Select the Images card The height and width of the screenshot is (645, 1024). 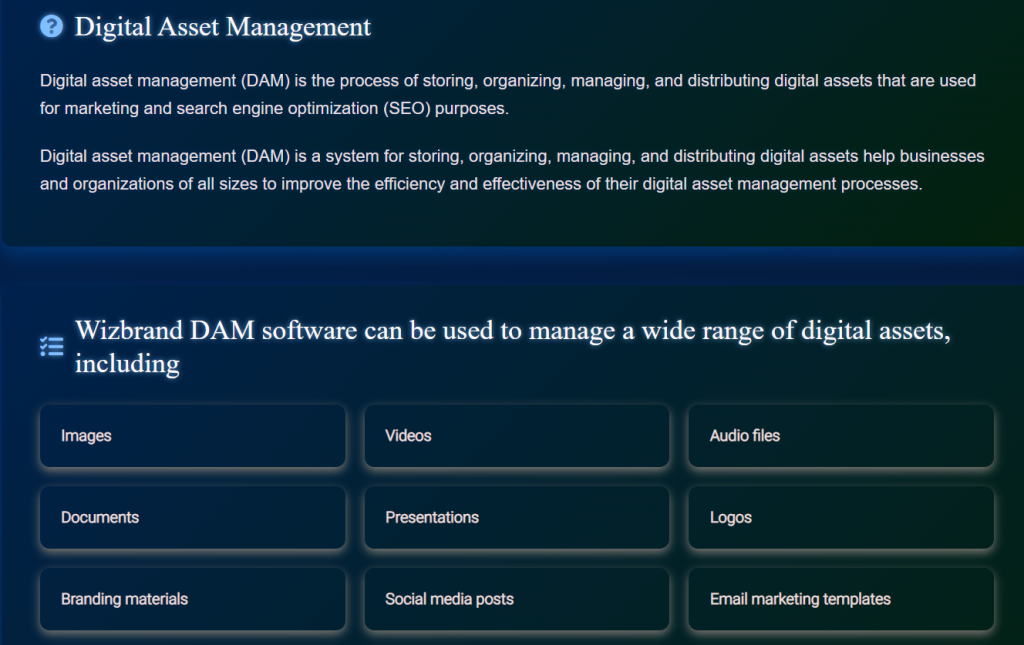tap(193, 435)
